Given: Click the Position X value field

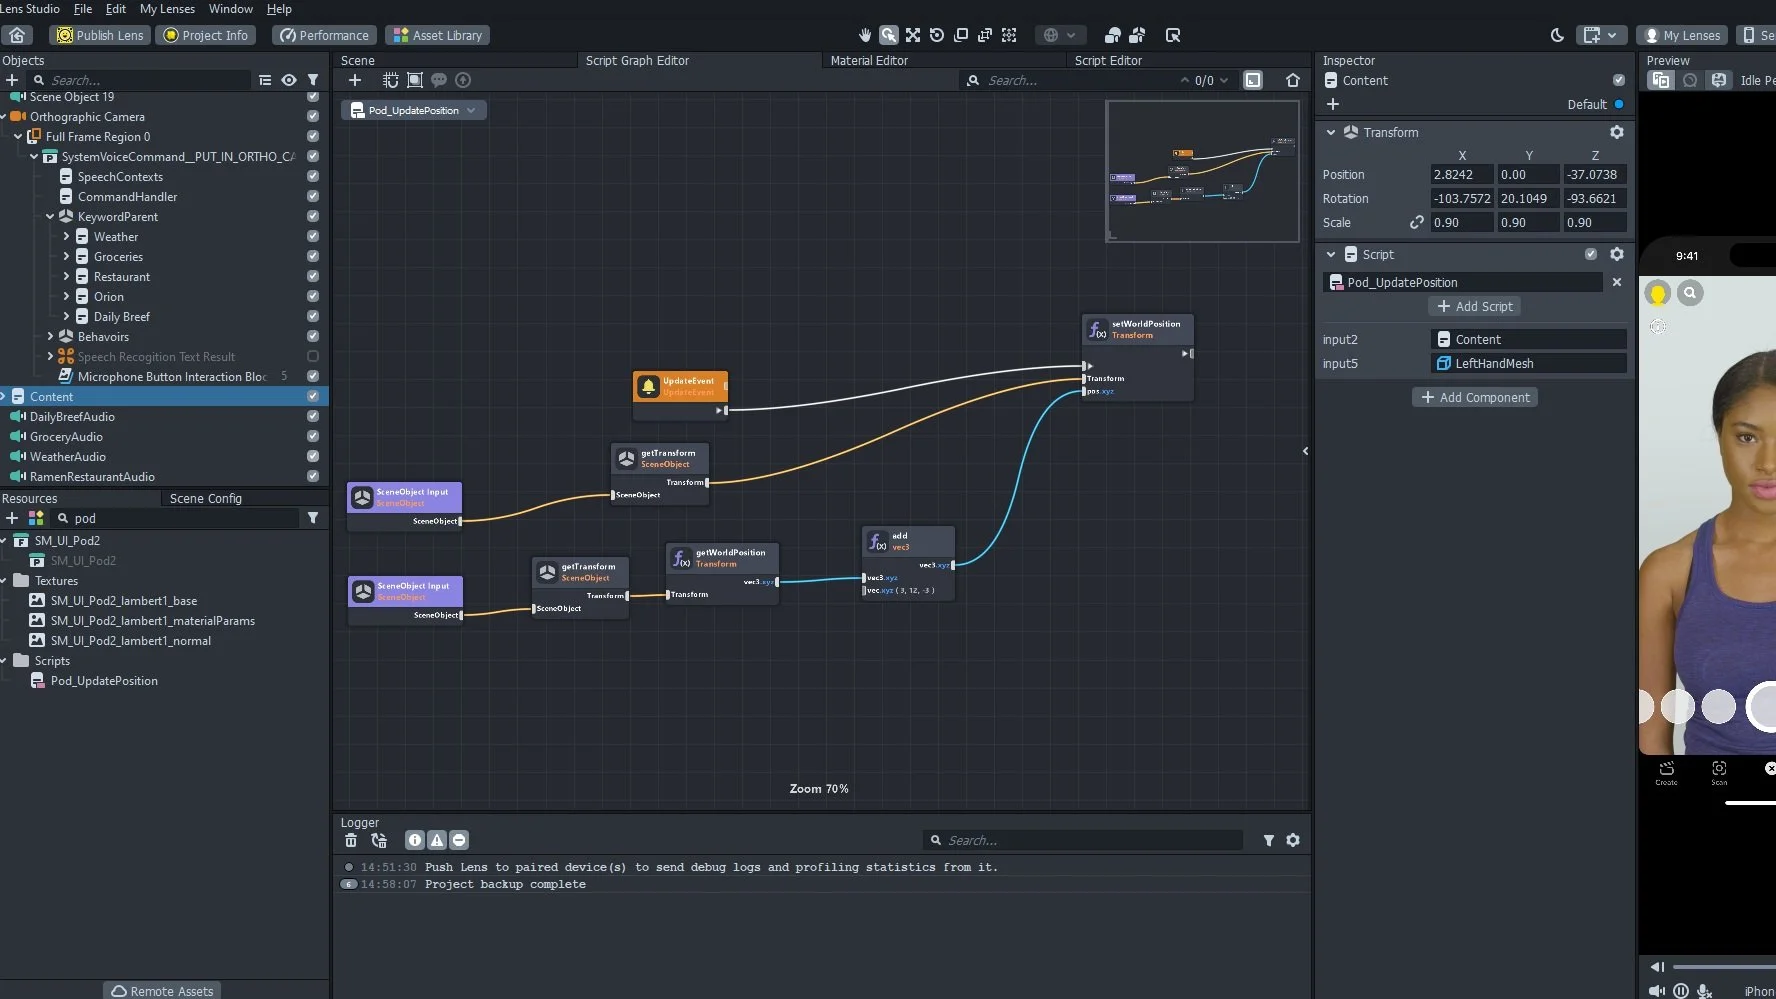Looking at the screenshot, I should pyautogui.click(x=1461, y=174).
